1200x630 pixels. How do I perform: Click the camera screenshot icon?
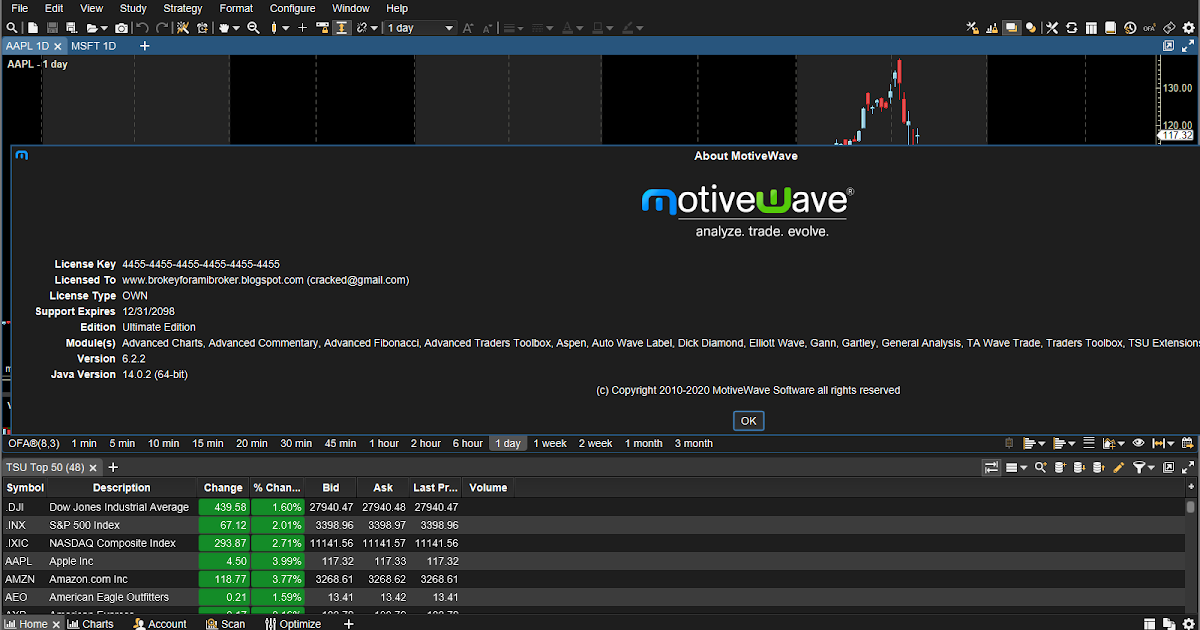tap(121, 28)
